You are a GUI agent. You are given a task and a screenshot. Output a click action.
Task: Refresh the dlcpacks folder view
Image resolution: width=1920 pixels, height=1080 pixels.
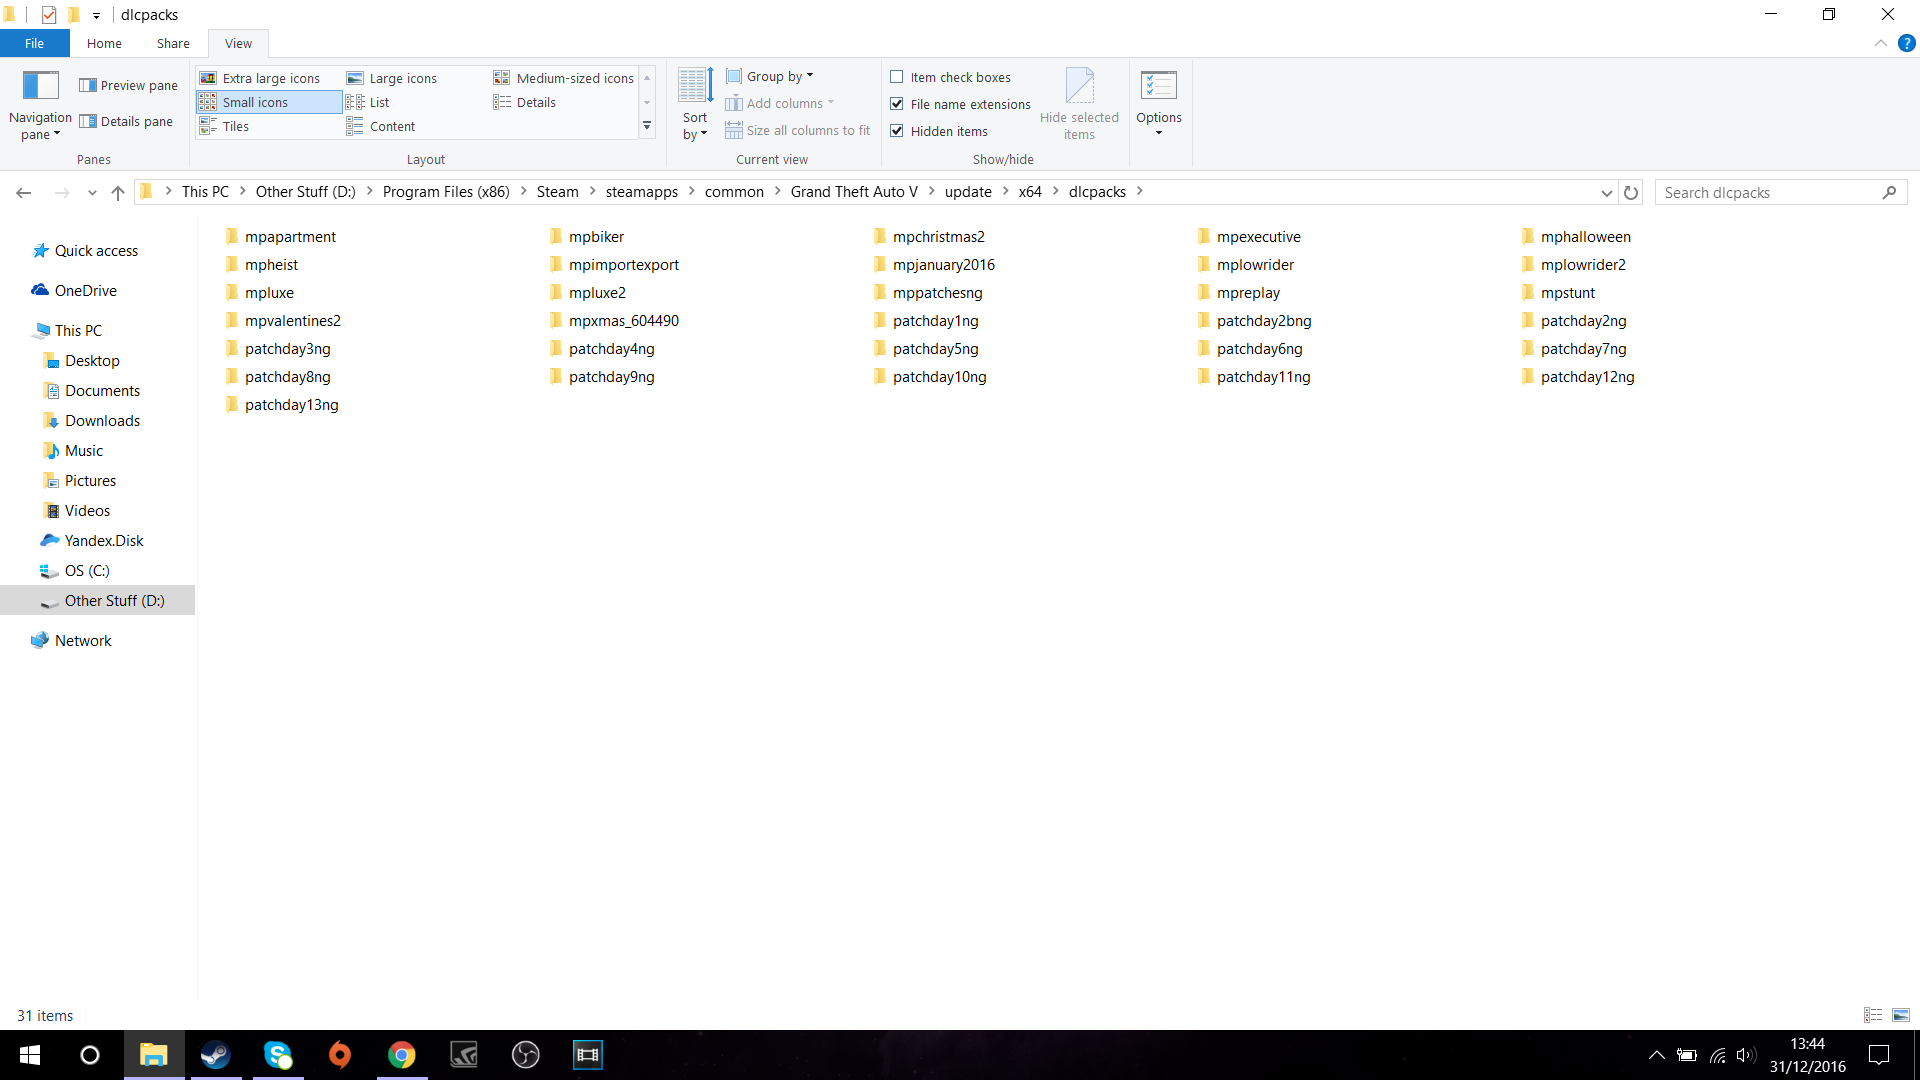click(1631, 192)
